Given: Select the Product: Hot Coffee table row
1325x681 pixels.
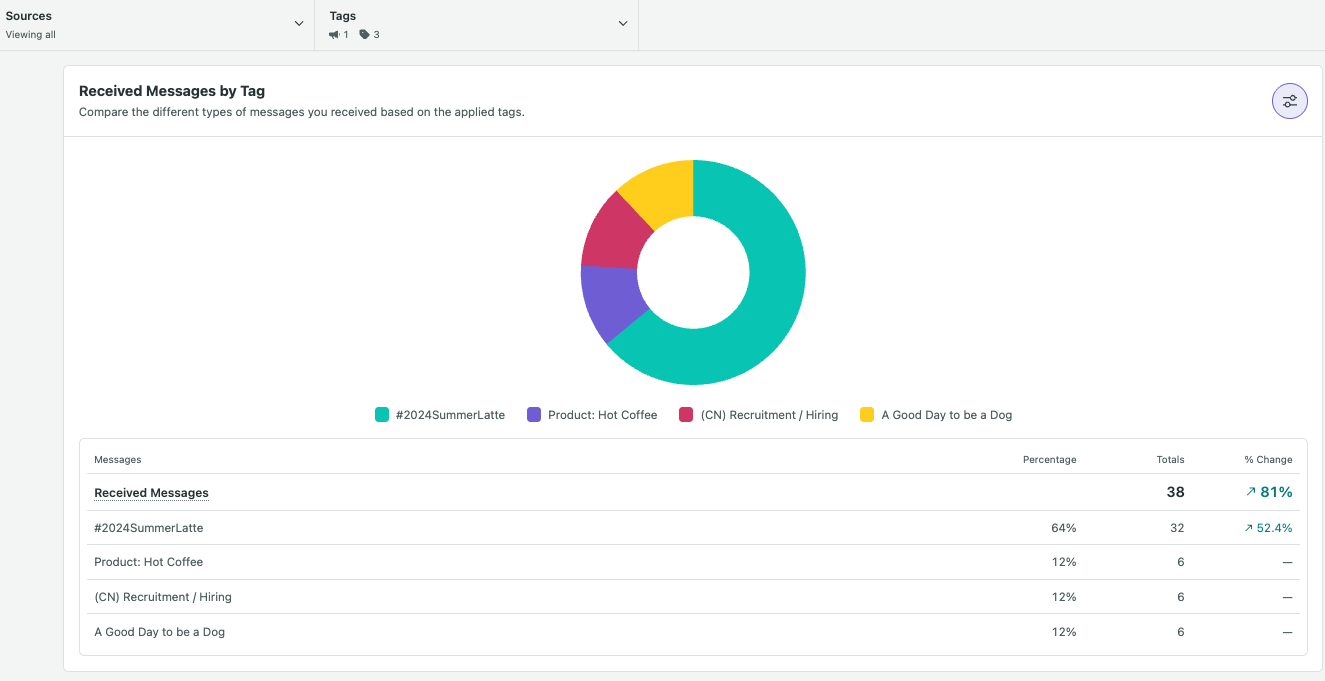Looking at the screenshot, I should click(693, 562).
